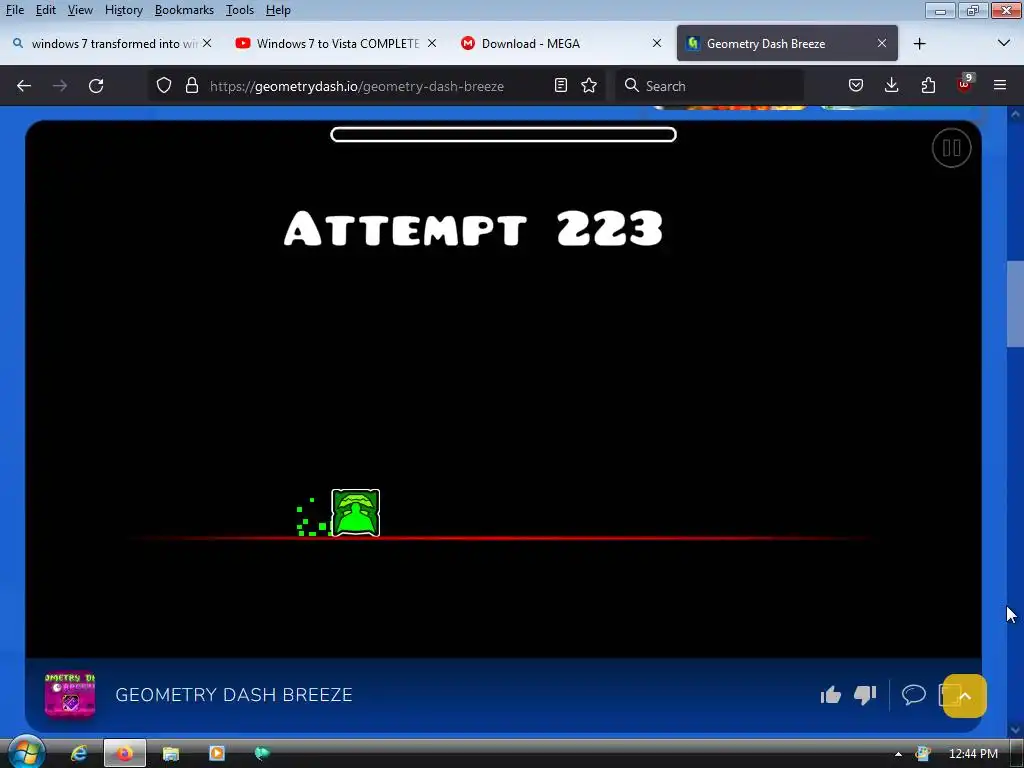
Task: Click the scrollbar down arrow
Action: 1015,729
